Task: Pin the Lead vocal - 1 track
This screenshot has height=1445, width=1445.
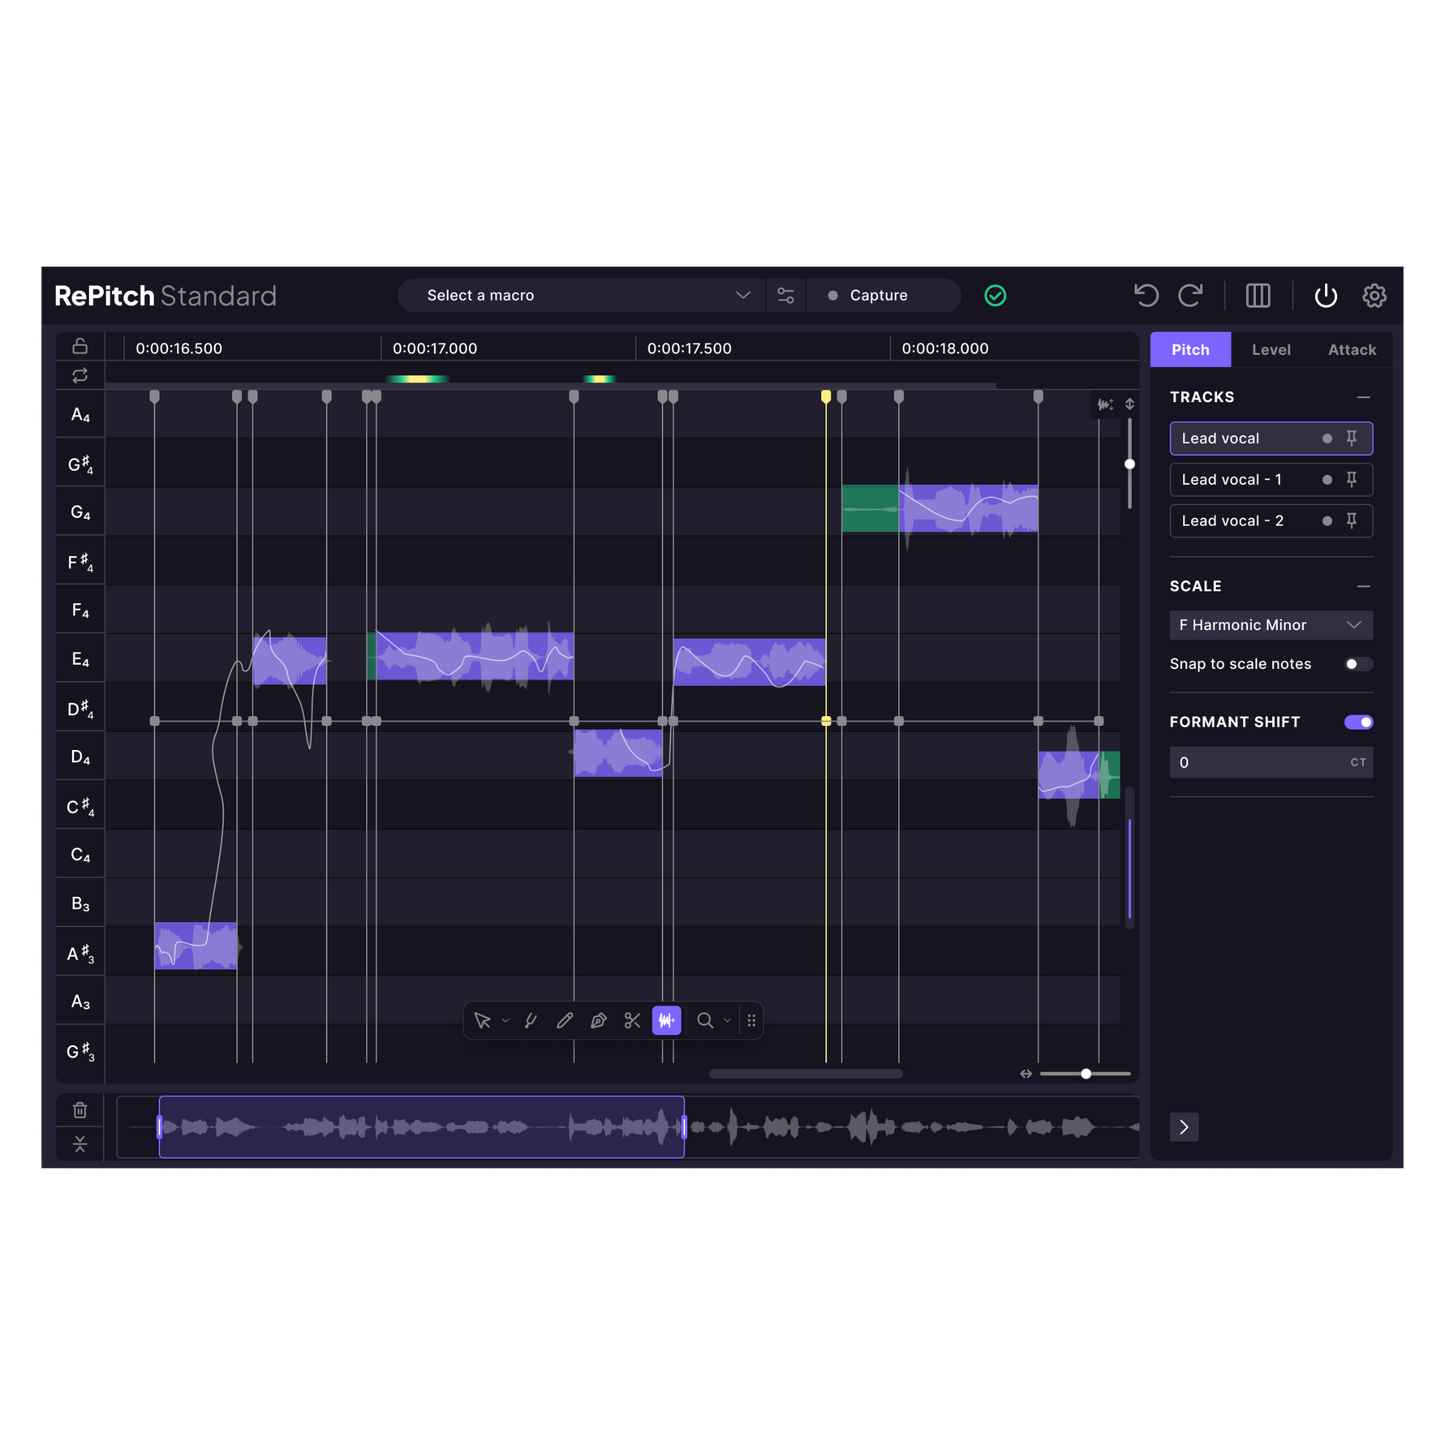Action: click(x=1351, y=480)
